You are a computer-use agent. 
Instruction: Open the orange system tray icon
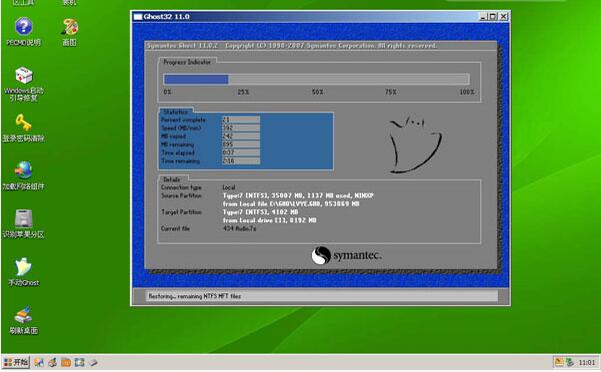click(559, 362)
